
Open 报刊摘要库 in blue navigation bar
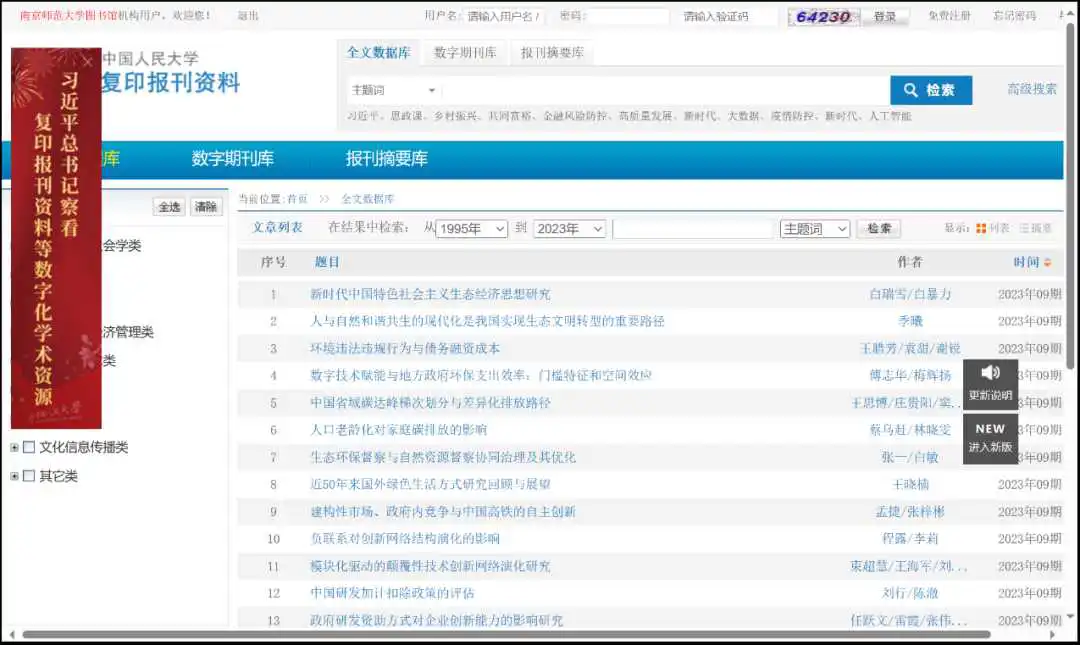click(386, 158)
